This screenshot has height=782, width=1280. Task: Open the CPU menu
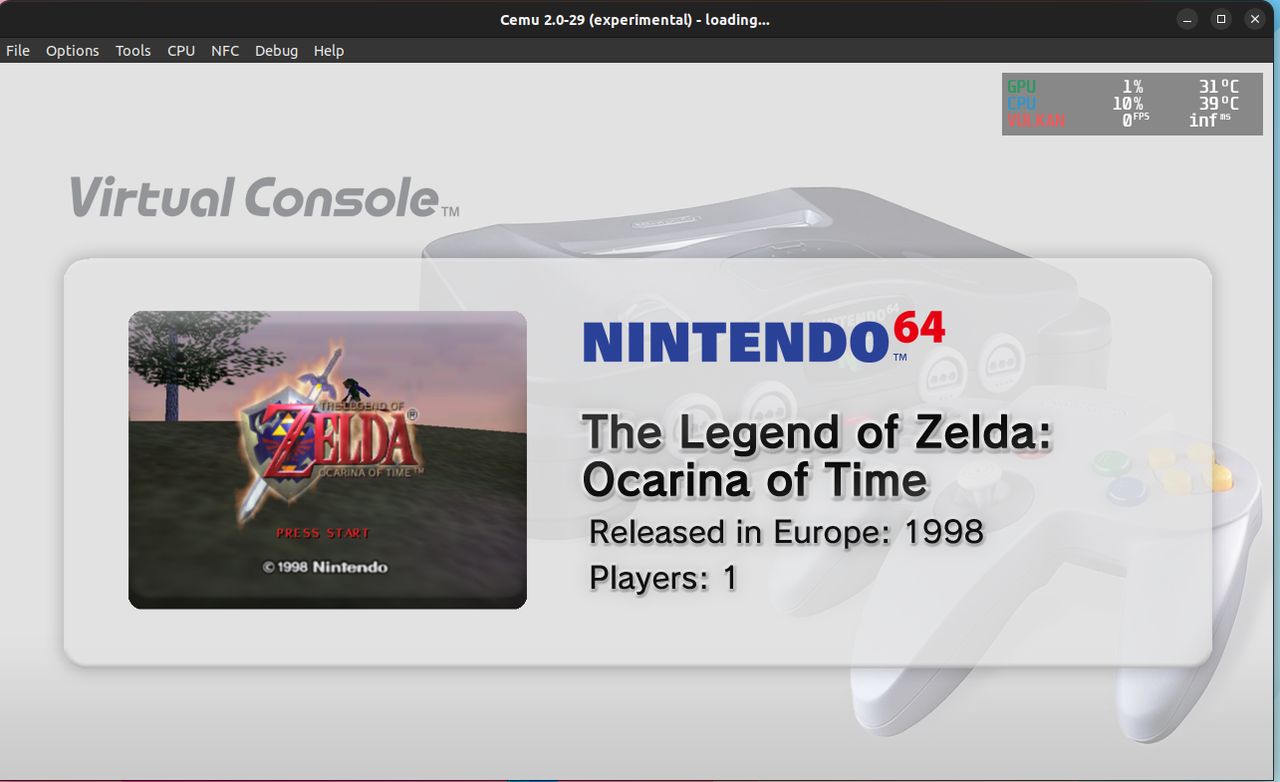(181, 51)
